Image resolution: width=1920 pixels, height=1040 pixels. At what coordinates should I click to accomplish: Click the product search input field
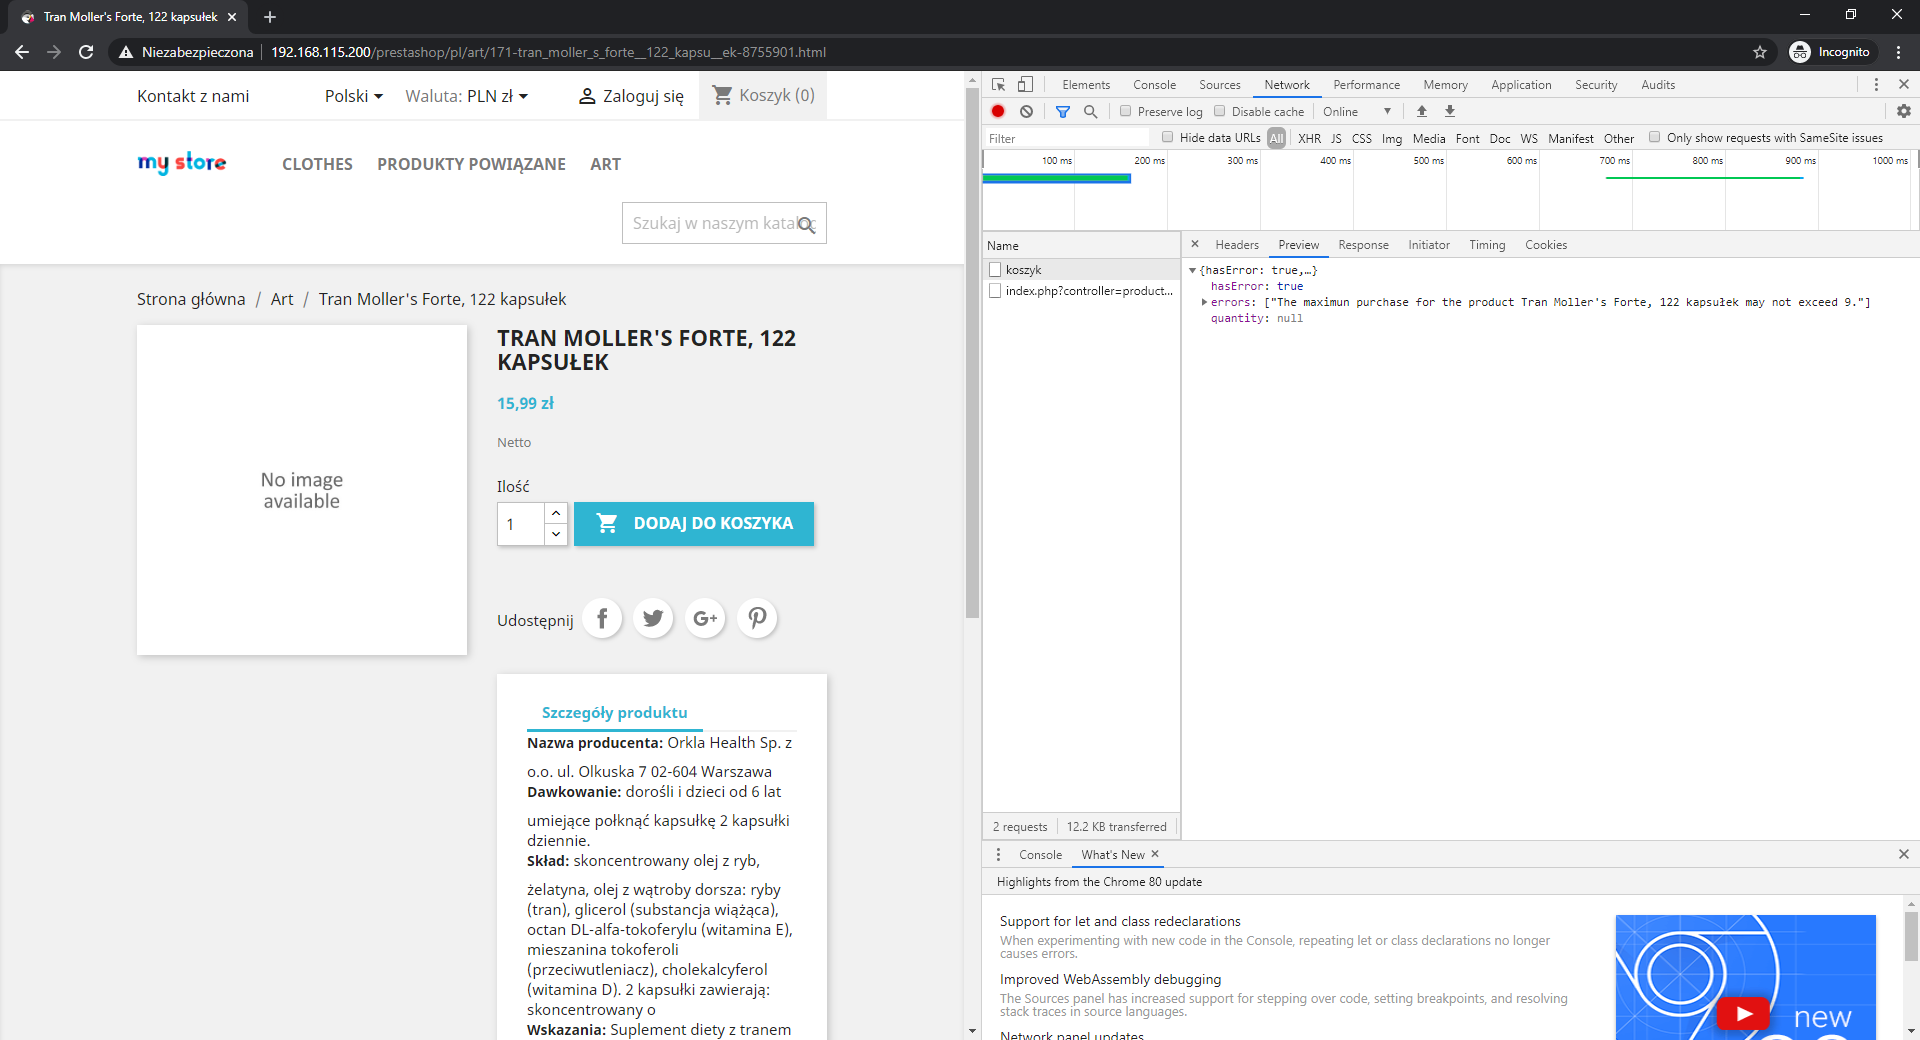[712, 223]
